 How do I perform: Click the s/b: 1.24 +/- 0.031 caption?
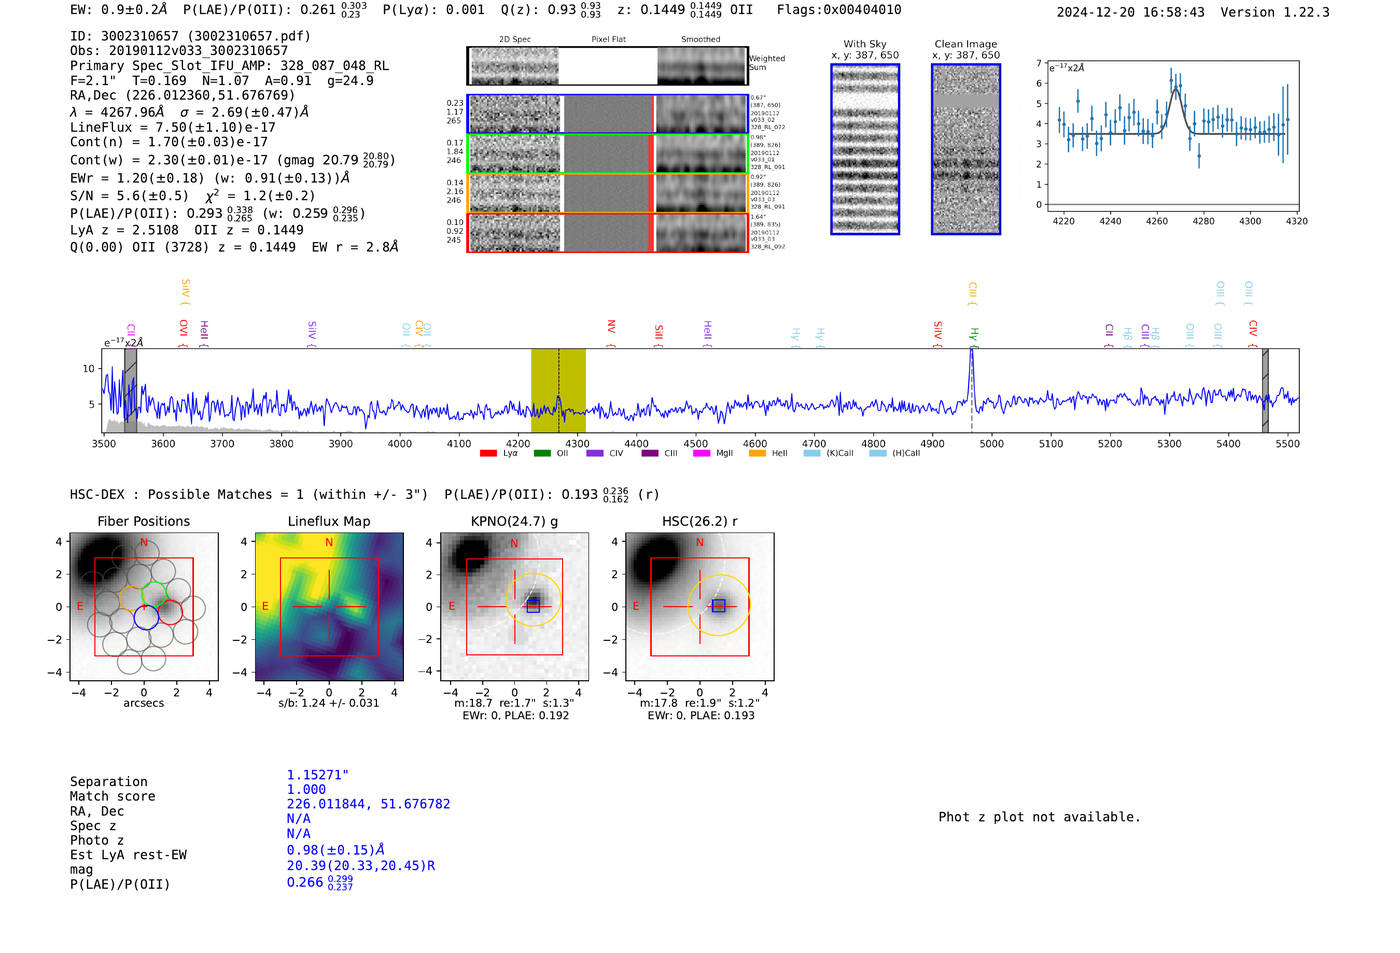coord(329,703)
